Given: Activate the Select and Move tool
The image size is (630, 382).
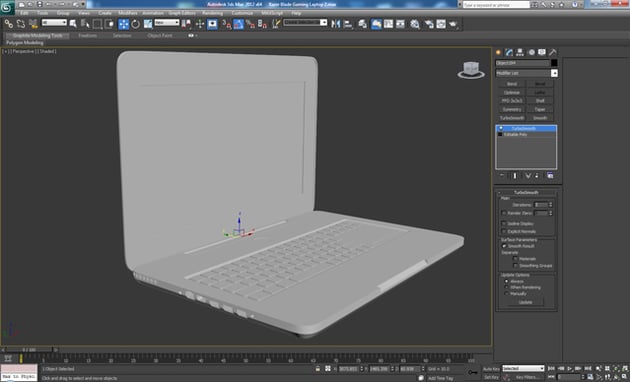Looking at the screenshot, I should [x=124, y=24].
